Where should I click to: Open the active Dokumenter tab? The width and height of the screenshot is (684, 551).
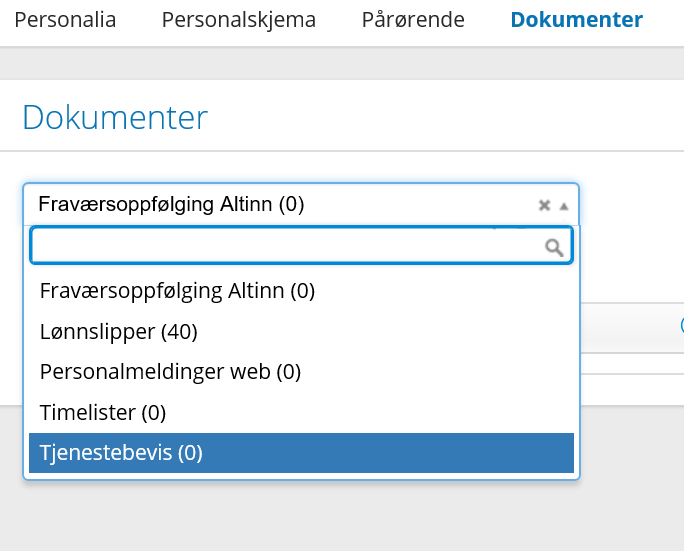(577, 20)
